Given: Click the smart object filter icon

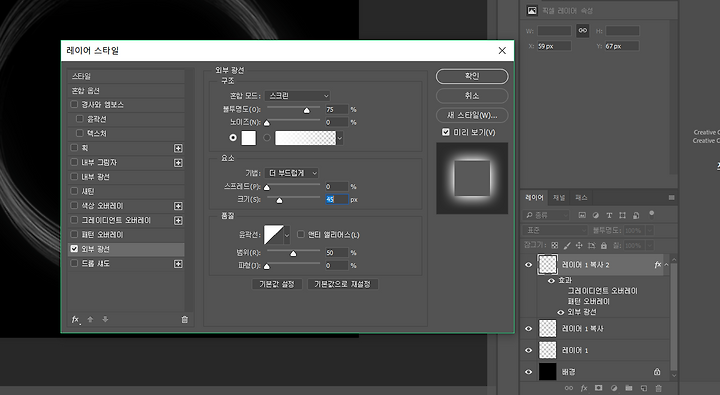Looking at the screenshot, I should point(636,215).
